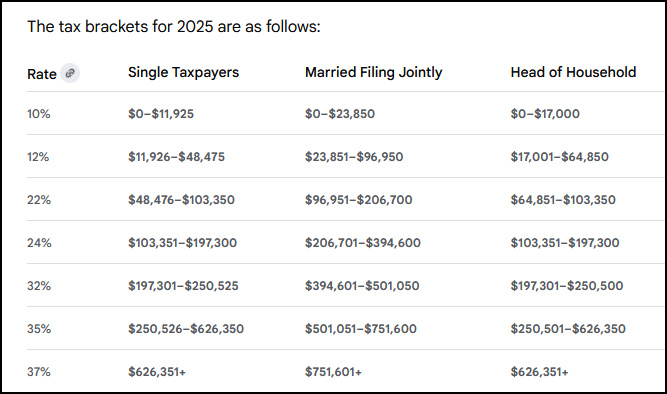Click the $197,301–$250,525 cell
667x394 pixels.
pyautogui.click(x=183, y=286)
